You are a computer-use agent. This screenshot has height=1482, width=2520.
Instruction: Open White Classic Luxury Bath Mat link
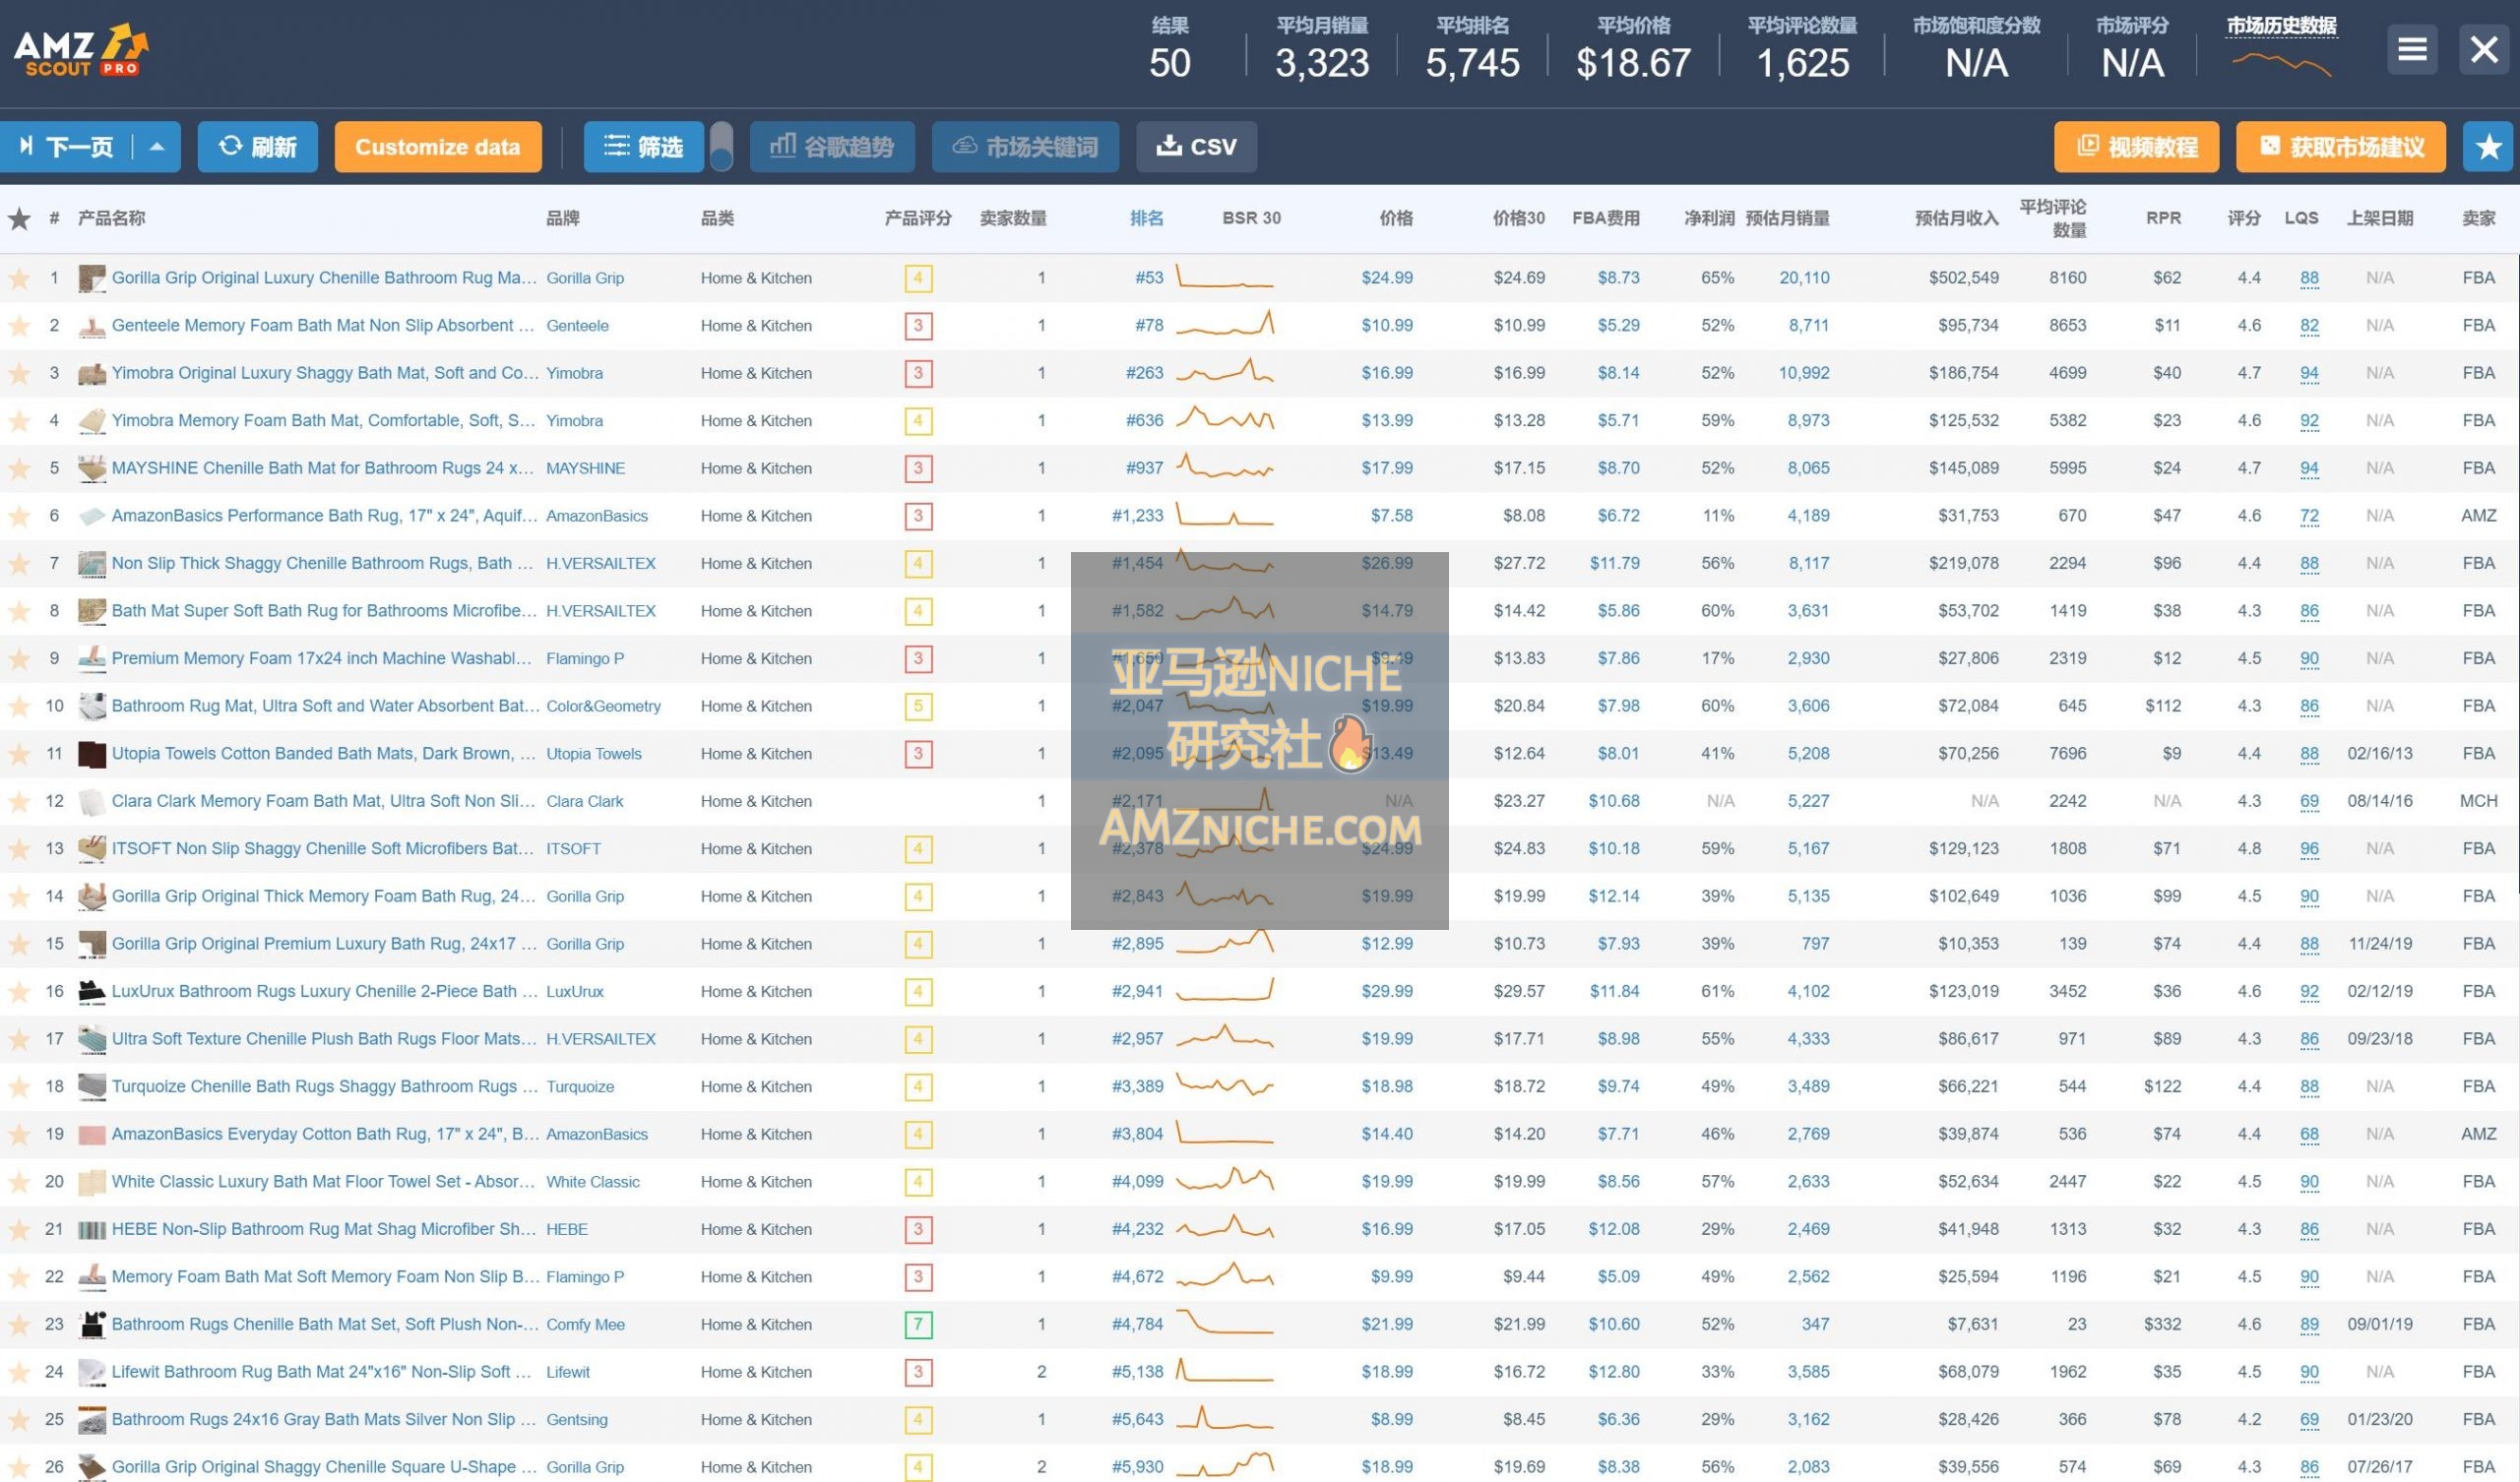coord(321,1181)
